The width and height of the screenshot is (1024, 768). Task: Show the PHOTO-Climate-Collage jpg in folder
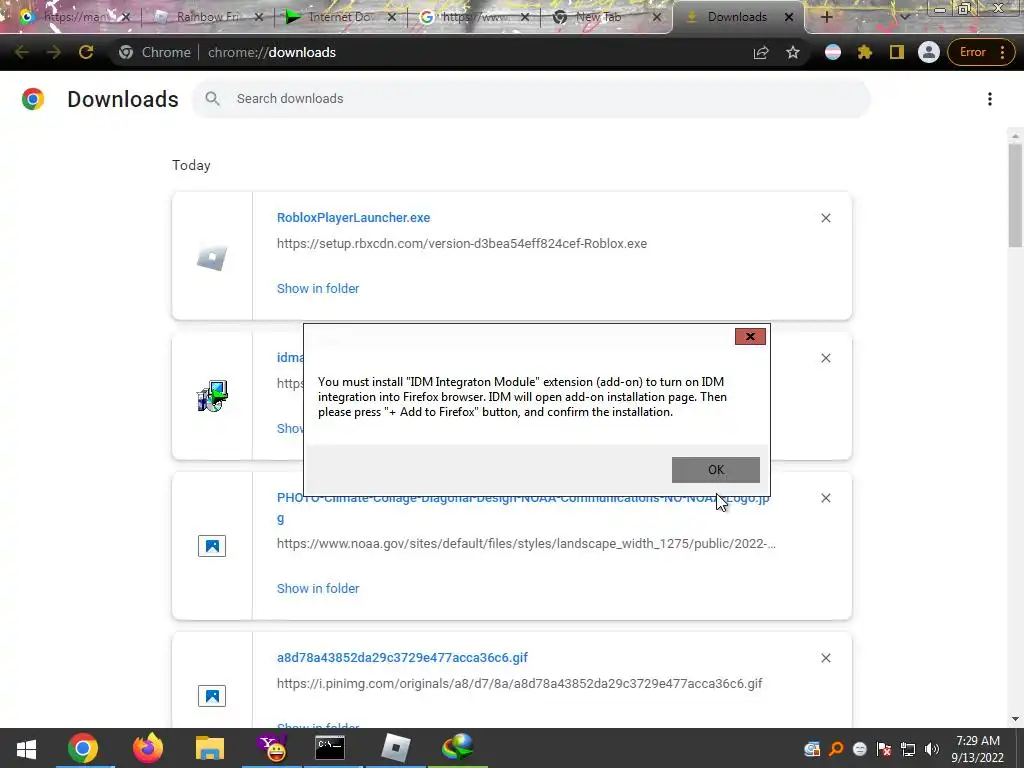(x=318, y=588)
